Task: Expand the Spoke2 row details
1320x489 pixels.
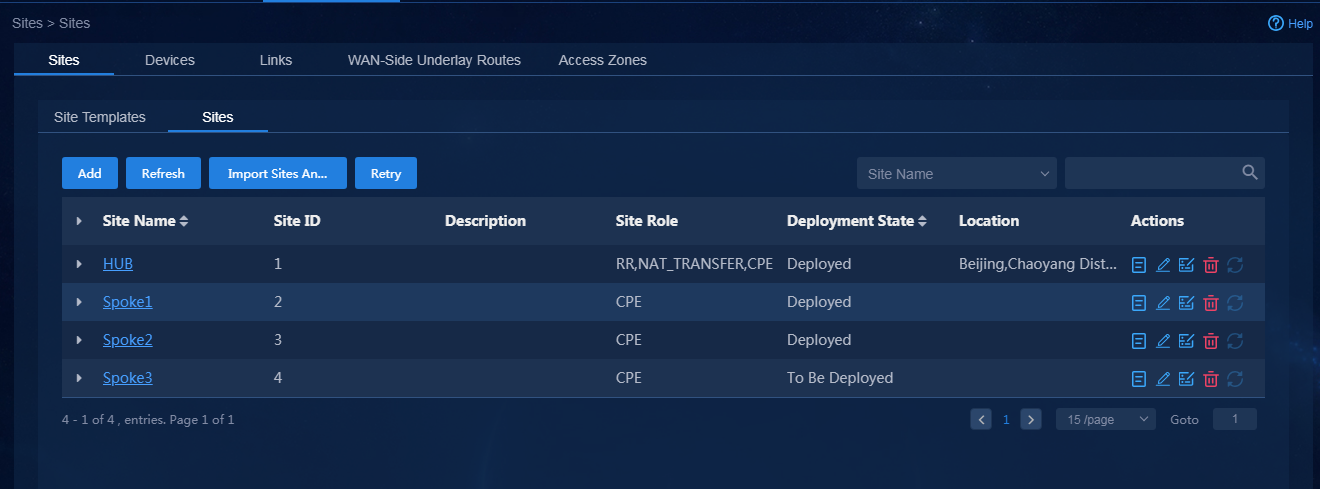Action: coord(79,341)
